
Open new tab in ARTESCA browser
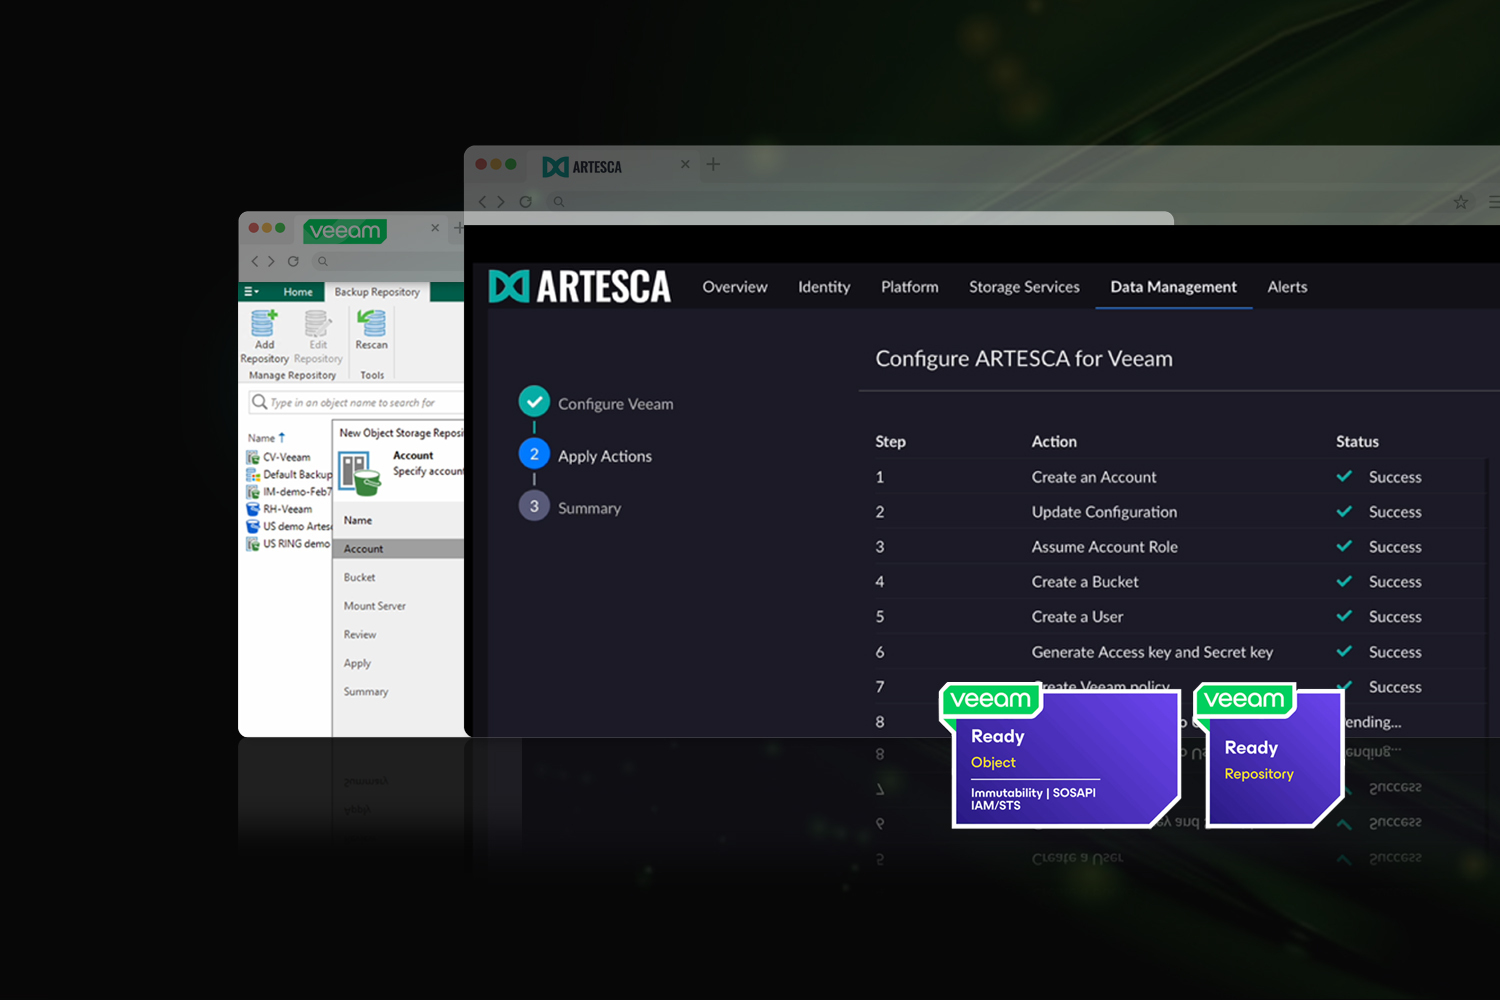click(x=713, y=164)
